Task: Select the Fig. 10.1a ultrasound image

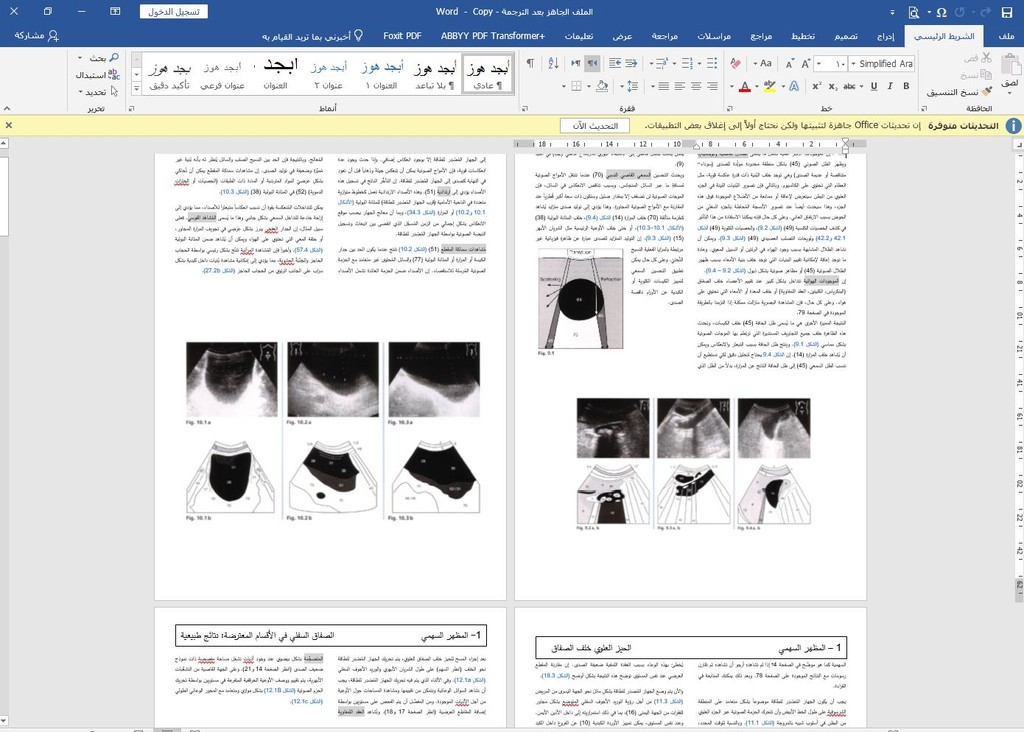Action: [x=232, y=379]
